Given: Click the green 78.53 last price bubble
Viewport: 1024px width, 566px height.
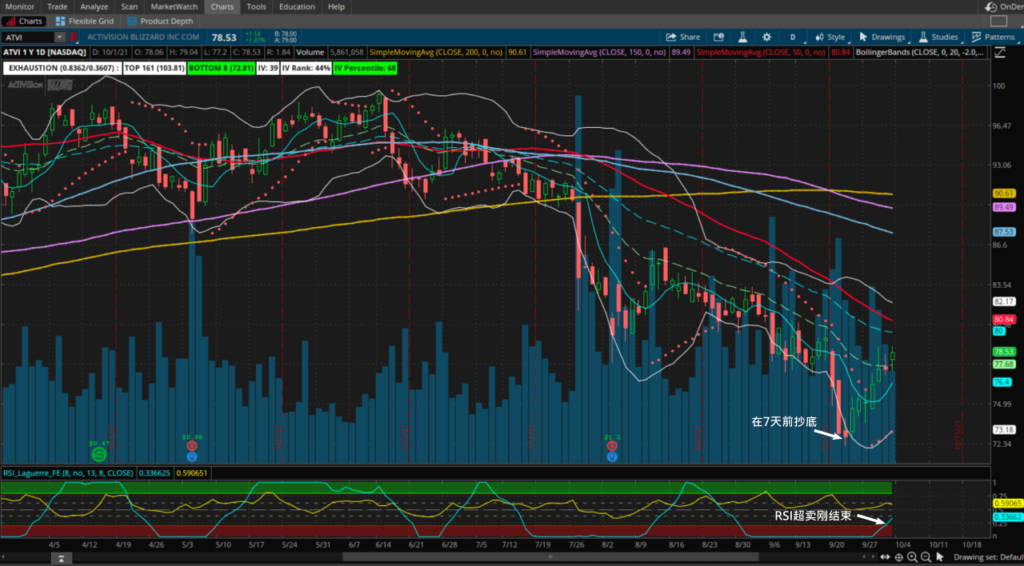Looking at the screenshot, I should [x=1002, y=351].
